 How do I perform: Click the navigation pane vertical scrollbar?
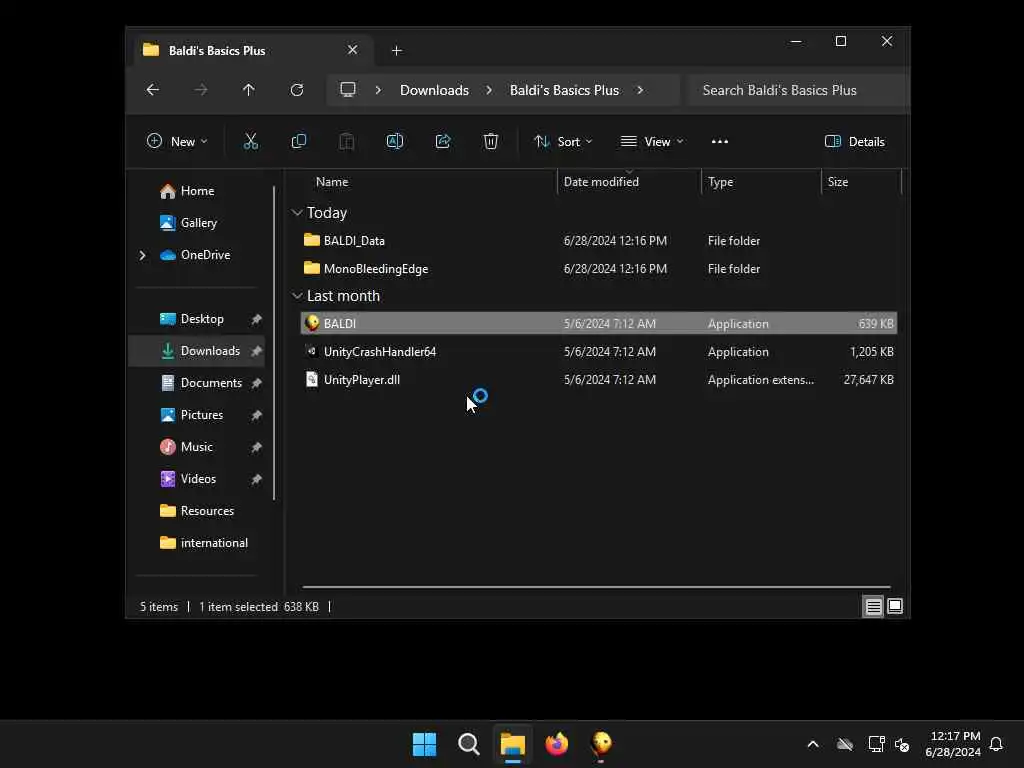(274, 343)
